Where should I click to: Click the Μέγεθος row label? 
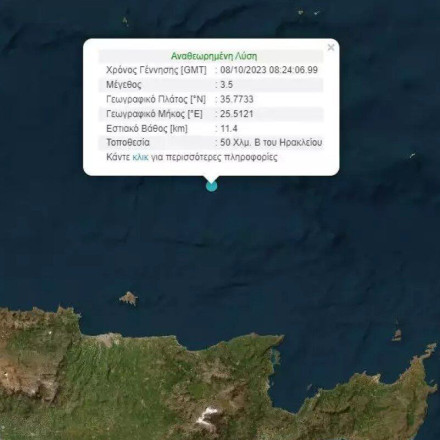(124, 85)
